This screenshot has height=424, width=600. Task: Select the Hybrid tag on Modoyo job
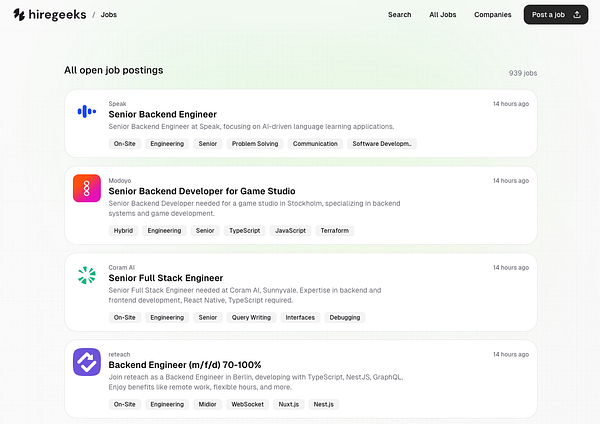[x=124, y=231]
